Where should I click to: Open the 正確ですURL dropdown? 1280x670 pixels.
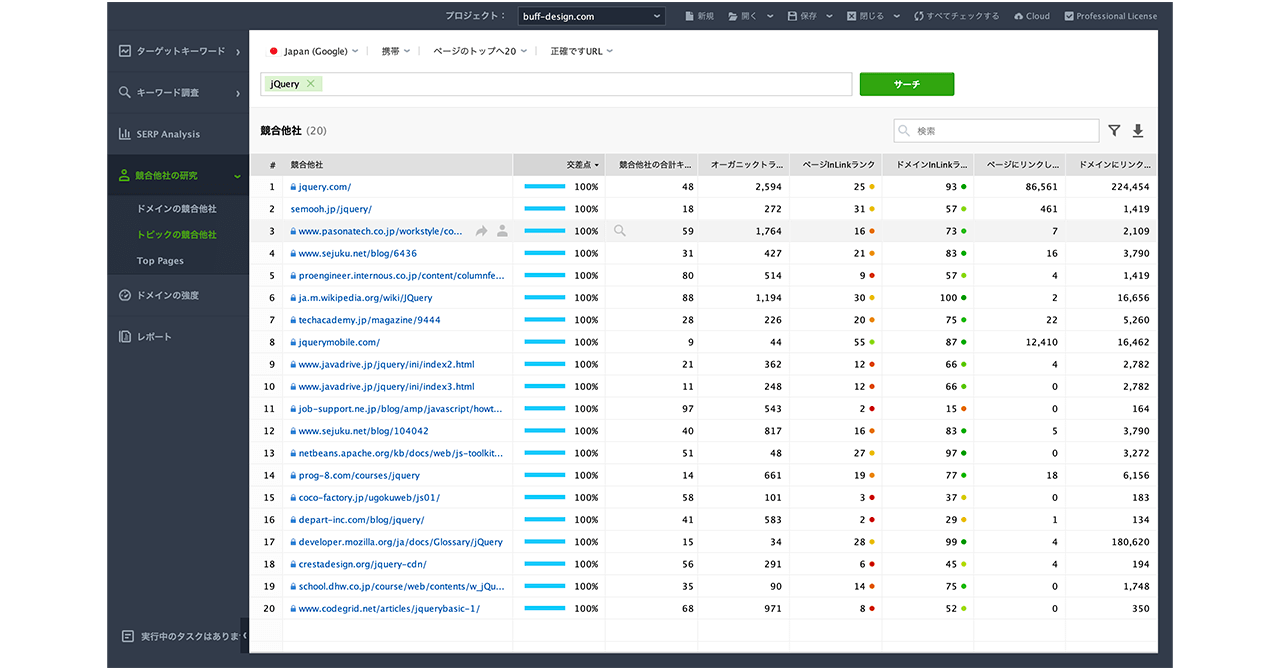(x=581, y=51)
